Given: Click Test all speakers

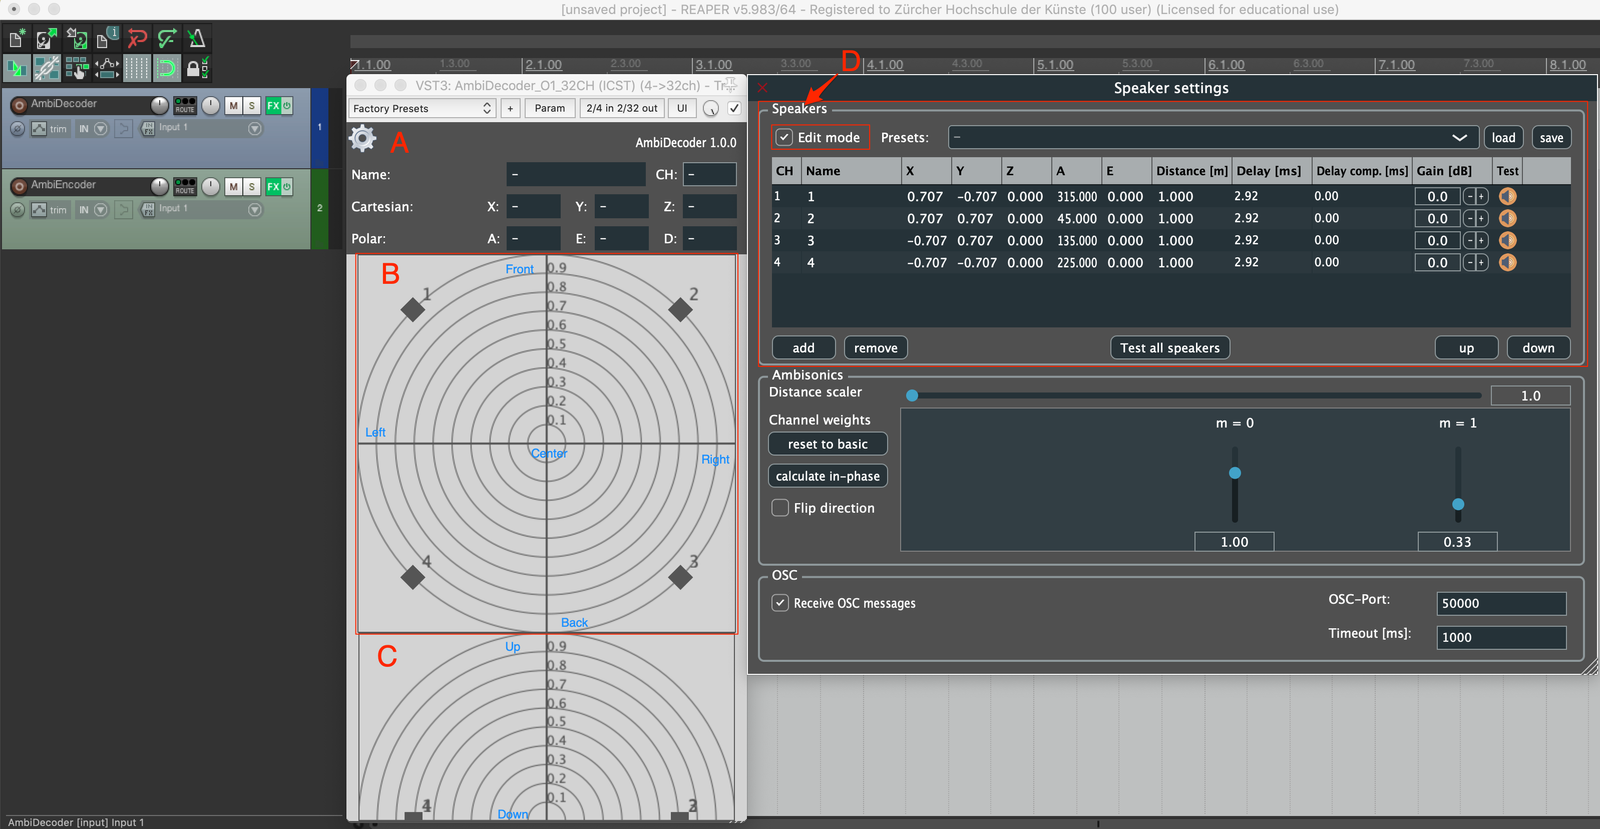Looking at the screenshot, I should [x=1170, y=347].
